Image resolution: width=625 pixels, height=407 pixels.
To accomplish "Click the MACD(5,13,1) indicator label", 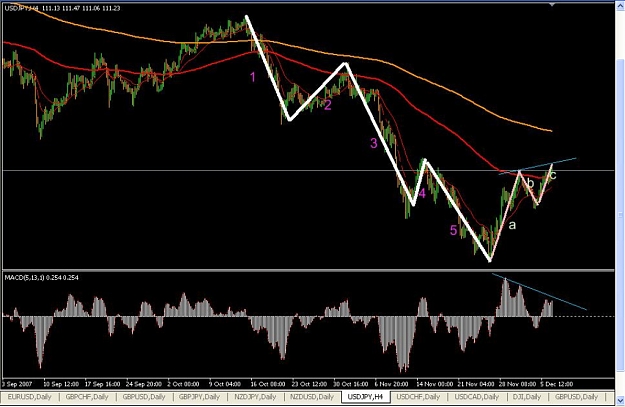I will point(41,277).
